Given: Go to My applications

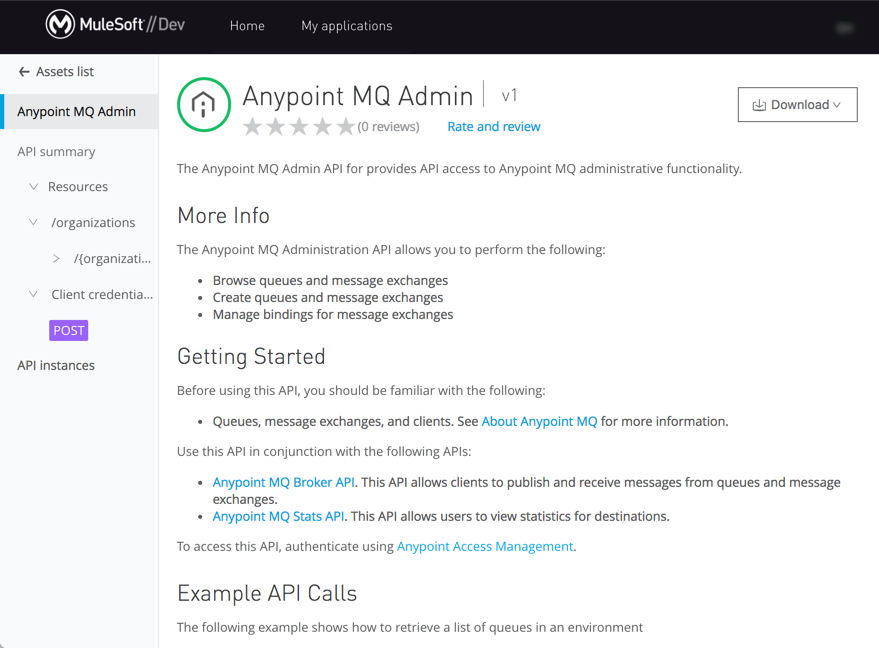Looking at the screenshot, I should (346, 26).
